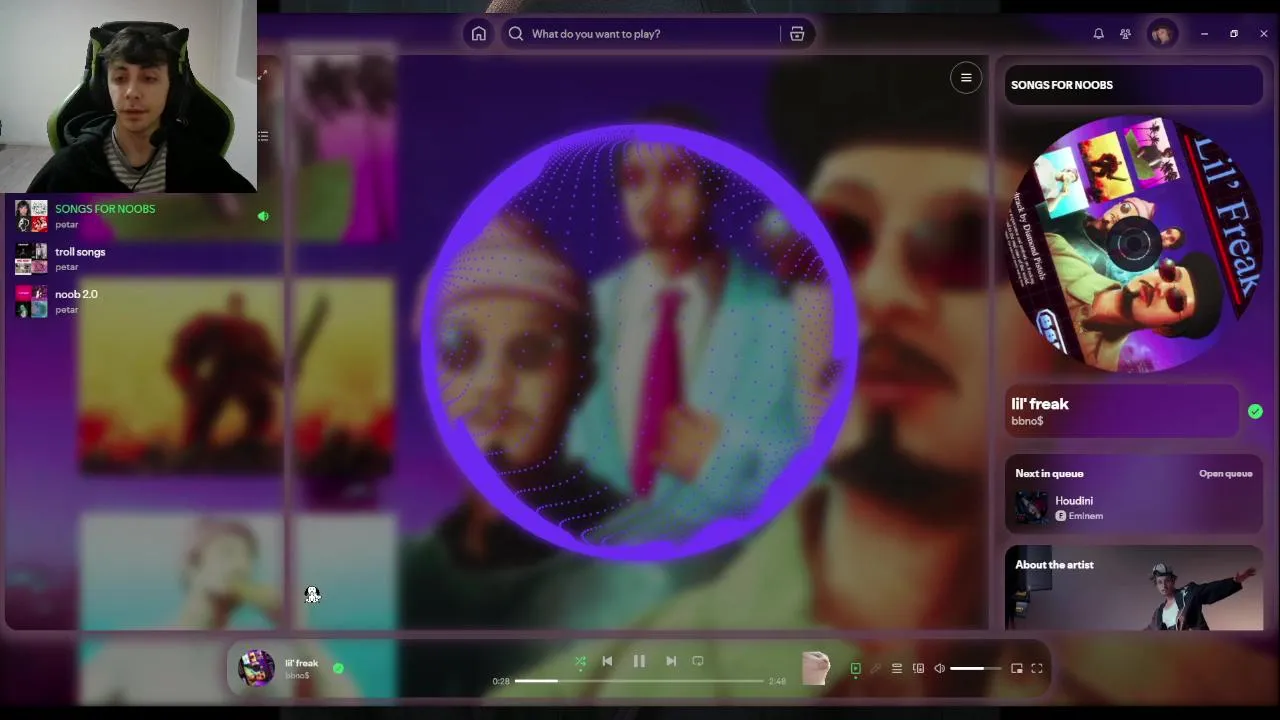This screenshot has height=720, width=1280.
Task: Click the SONGS FOR NOOBS panel header
Action: coord(1134,85)
